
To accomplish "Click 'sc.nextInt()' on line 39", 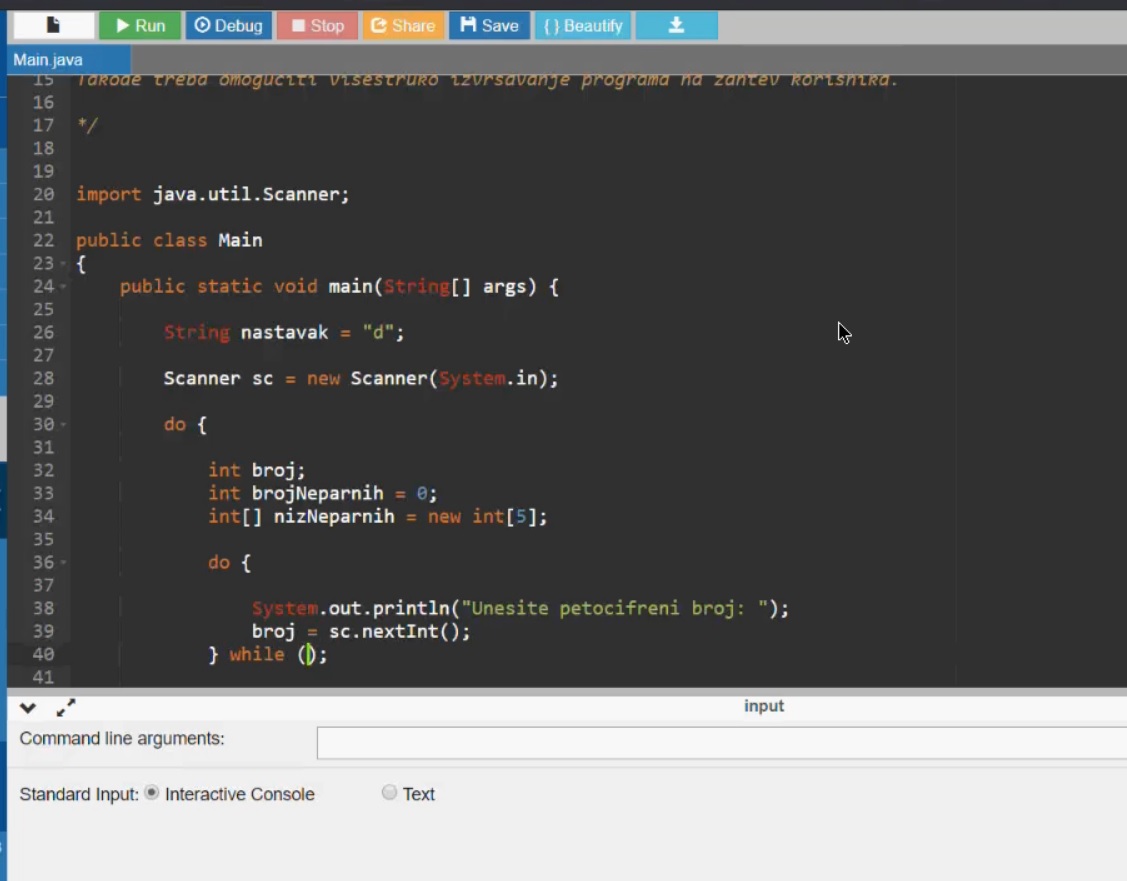I will [394, 632].
